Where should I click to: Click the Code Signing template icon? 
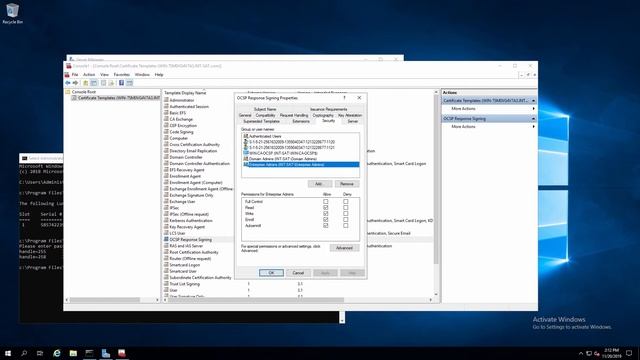[166, 131]
